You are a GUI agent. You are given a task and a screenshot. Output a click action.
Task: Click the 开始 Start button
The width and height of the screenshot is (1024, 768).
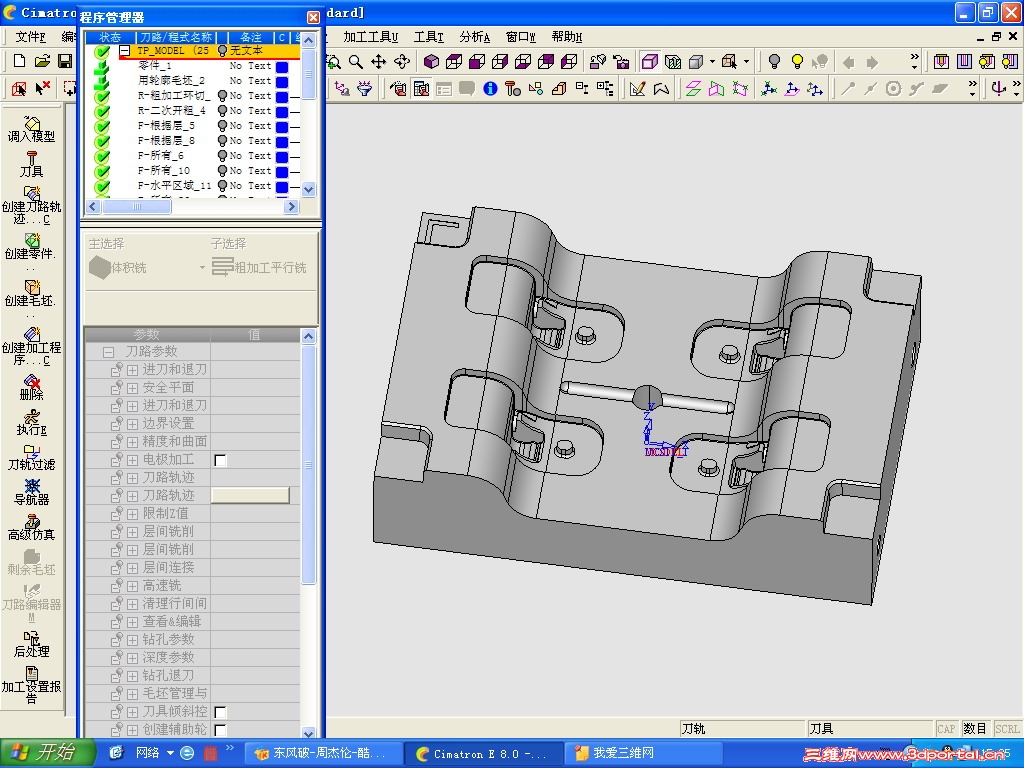[x=46, y=753]
